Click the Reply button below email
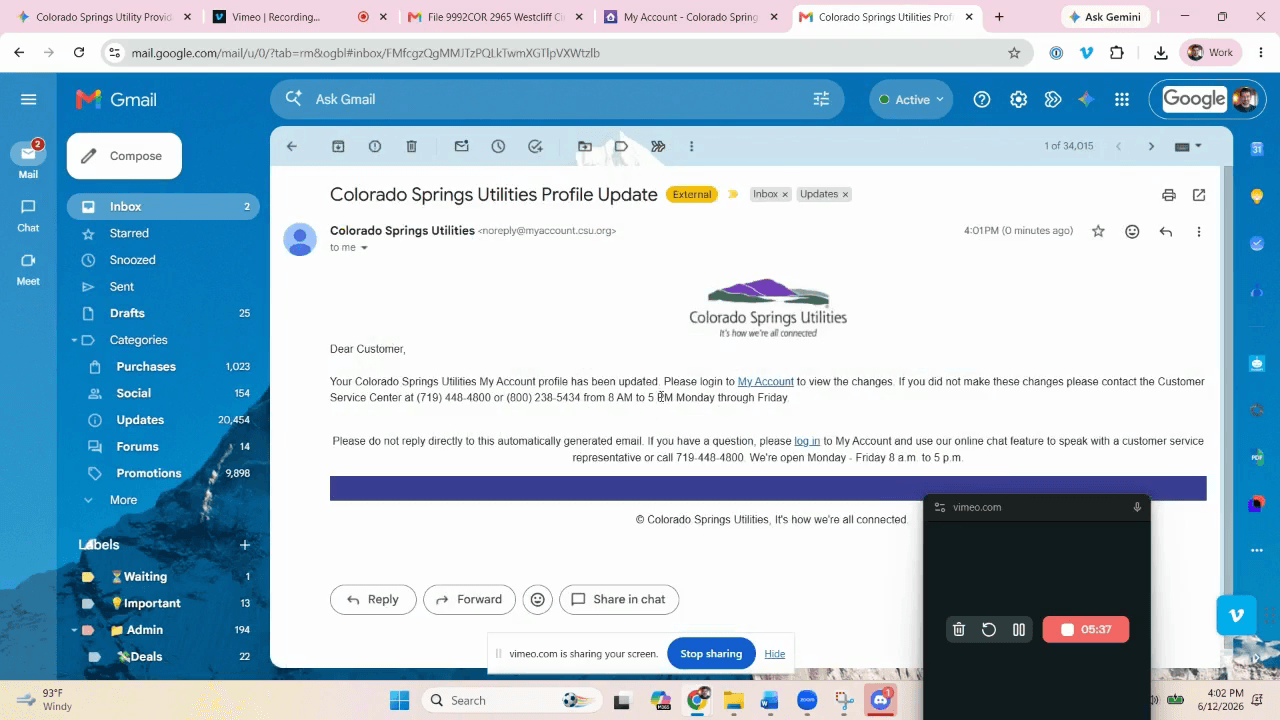Screen dimensions: 1280x720 (373, 599)
